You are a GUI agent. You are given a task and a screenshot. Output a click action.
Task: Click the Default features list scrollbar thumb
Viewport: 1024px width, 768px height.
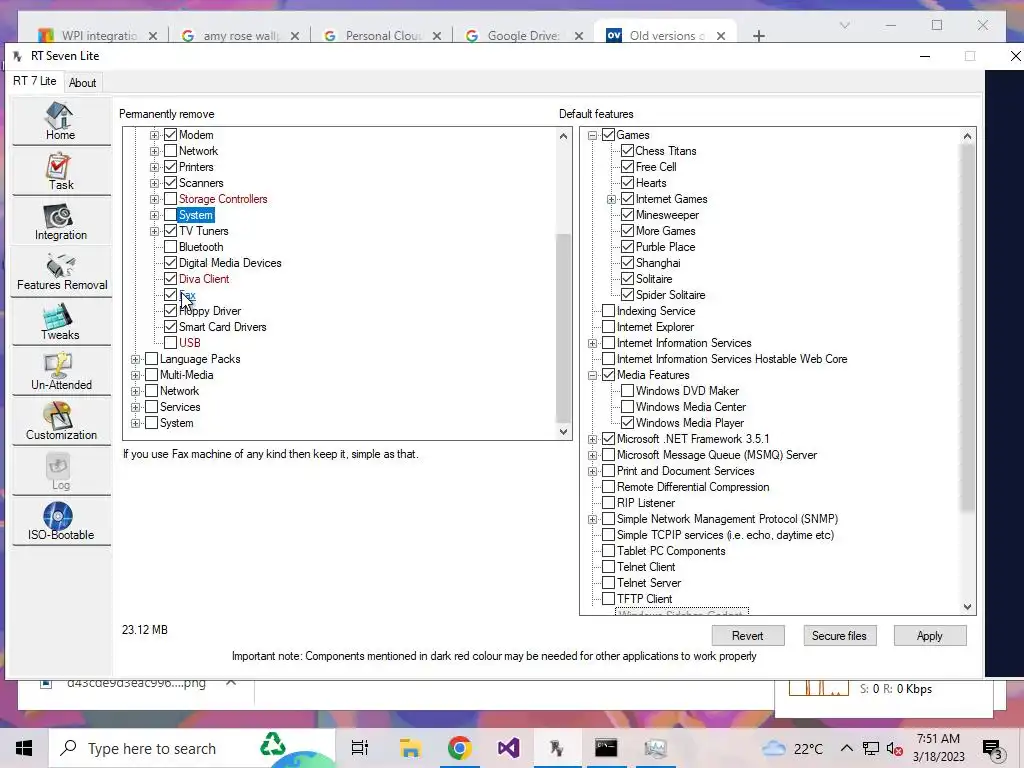pos(967,328)
